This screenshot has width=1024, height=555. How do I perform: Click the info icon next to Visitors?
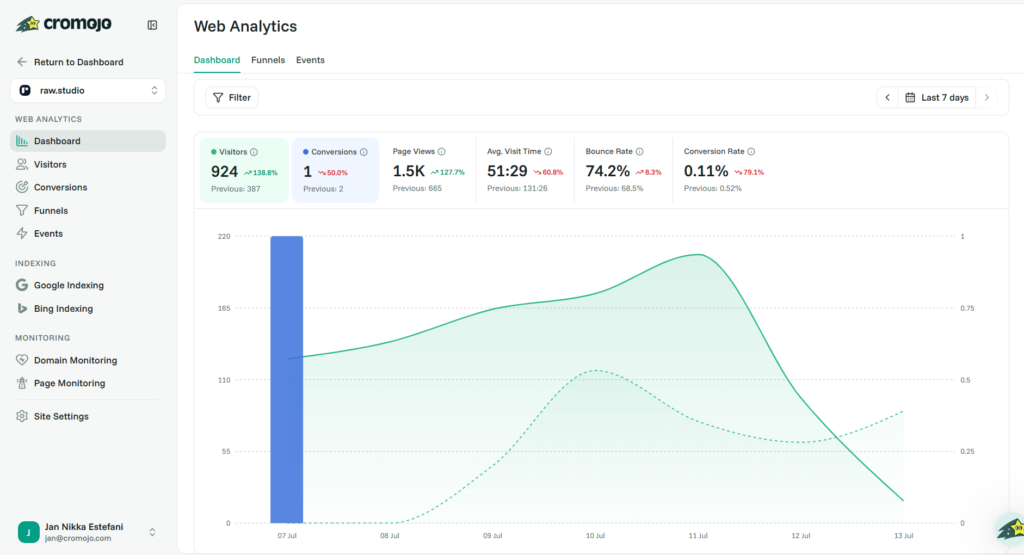coord(254,152)
